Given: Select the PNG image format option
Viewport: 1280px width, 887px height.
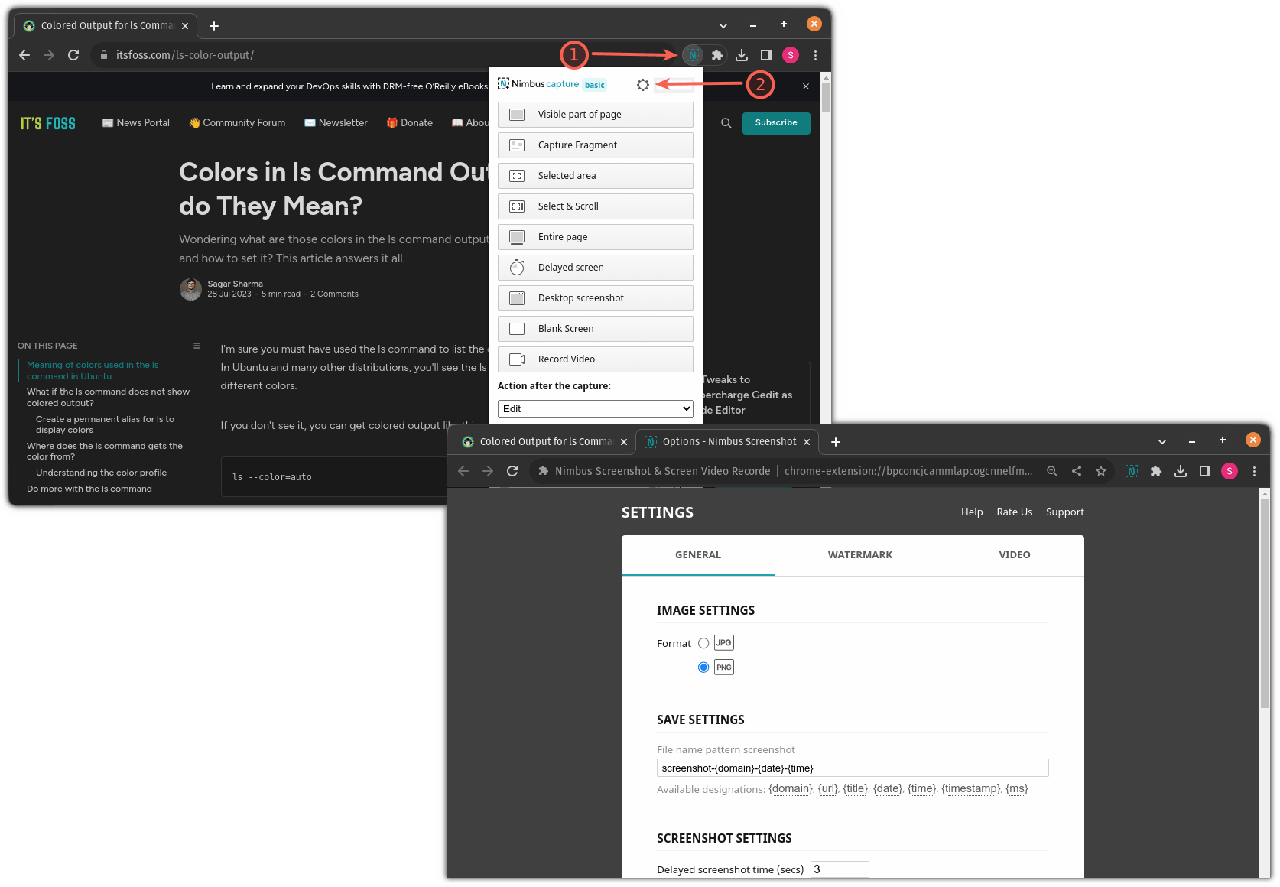Looking at the screenshot, I should pos(704,667).
